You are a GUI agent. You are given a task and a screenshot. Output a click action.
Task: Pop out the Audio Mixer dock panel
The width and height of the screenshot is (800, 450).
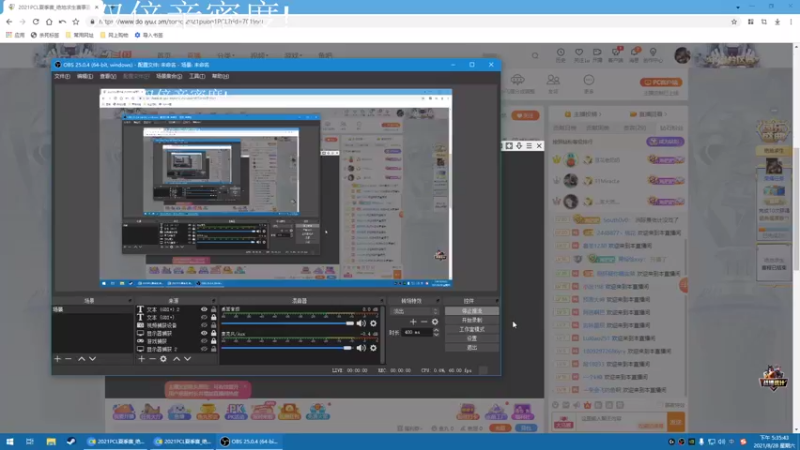point(382,301)
